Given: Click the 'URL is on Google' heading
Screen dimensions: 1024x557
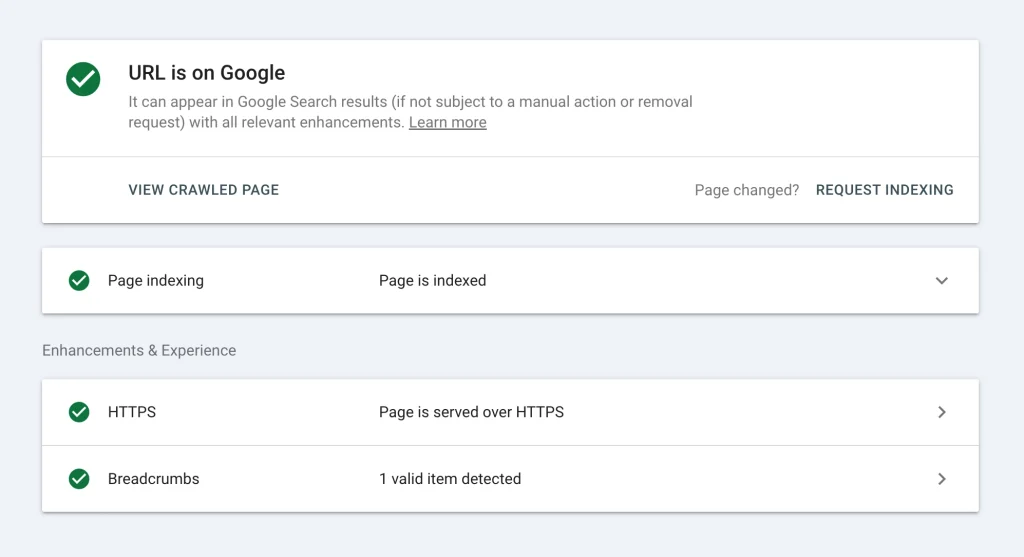Looking at the screenshot, I should click(206, 72).
